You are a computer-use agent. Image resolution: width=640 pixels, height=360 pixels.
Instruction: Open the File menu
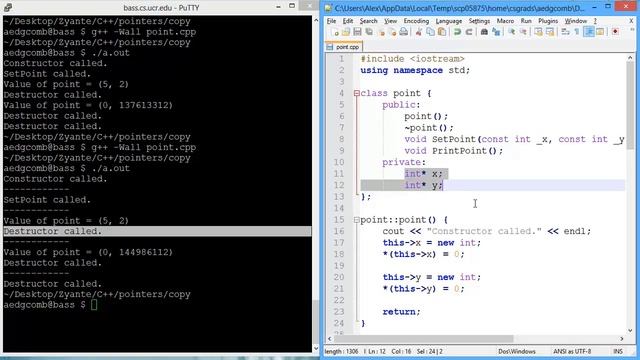331,21
